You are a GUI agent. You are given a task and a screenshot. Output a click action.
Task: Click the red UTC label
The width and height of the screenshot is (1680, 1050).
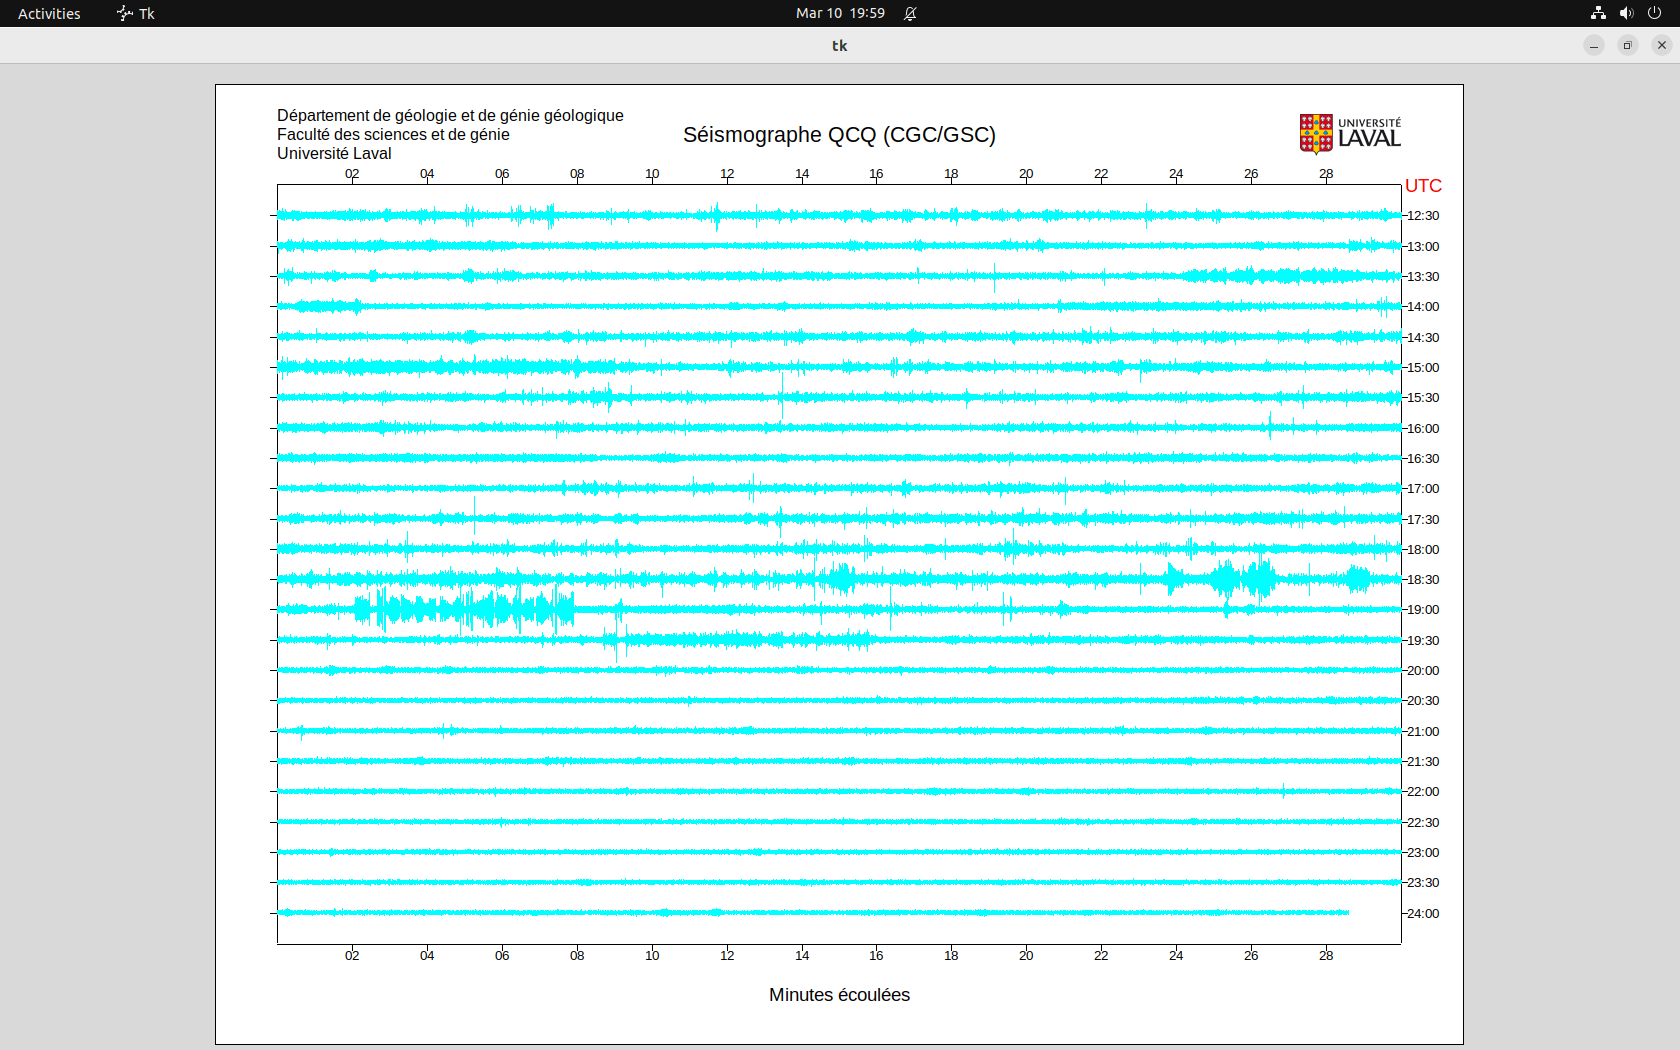pos(1423,186)
